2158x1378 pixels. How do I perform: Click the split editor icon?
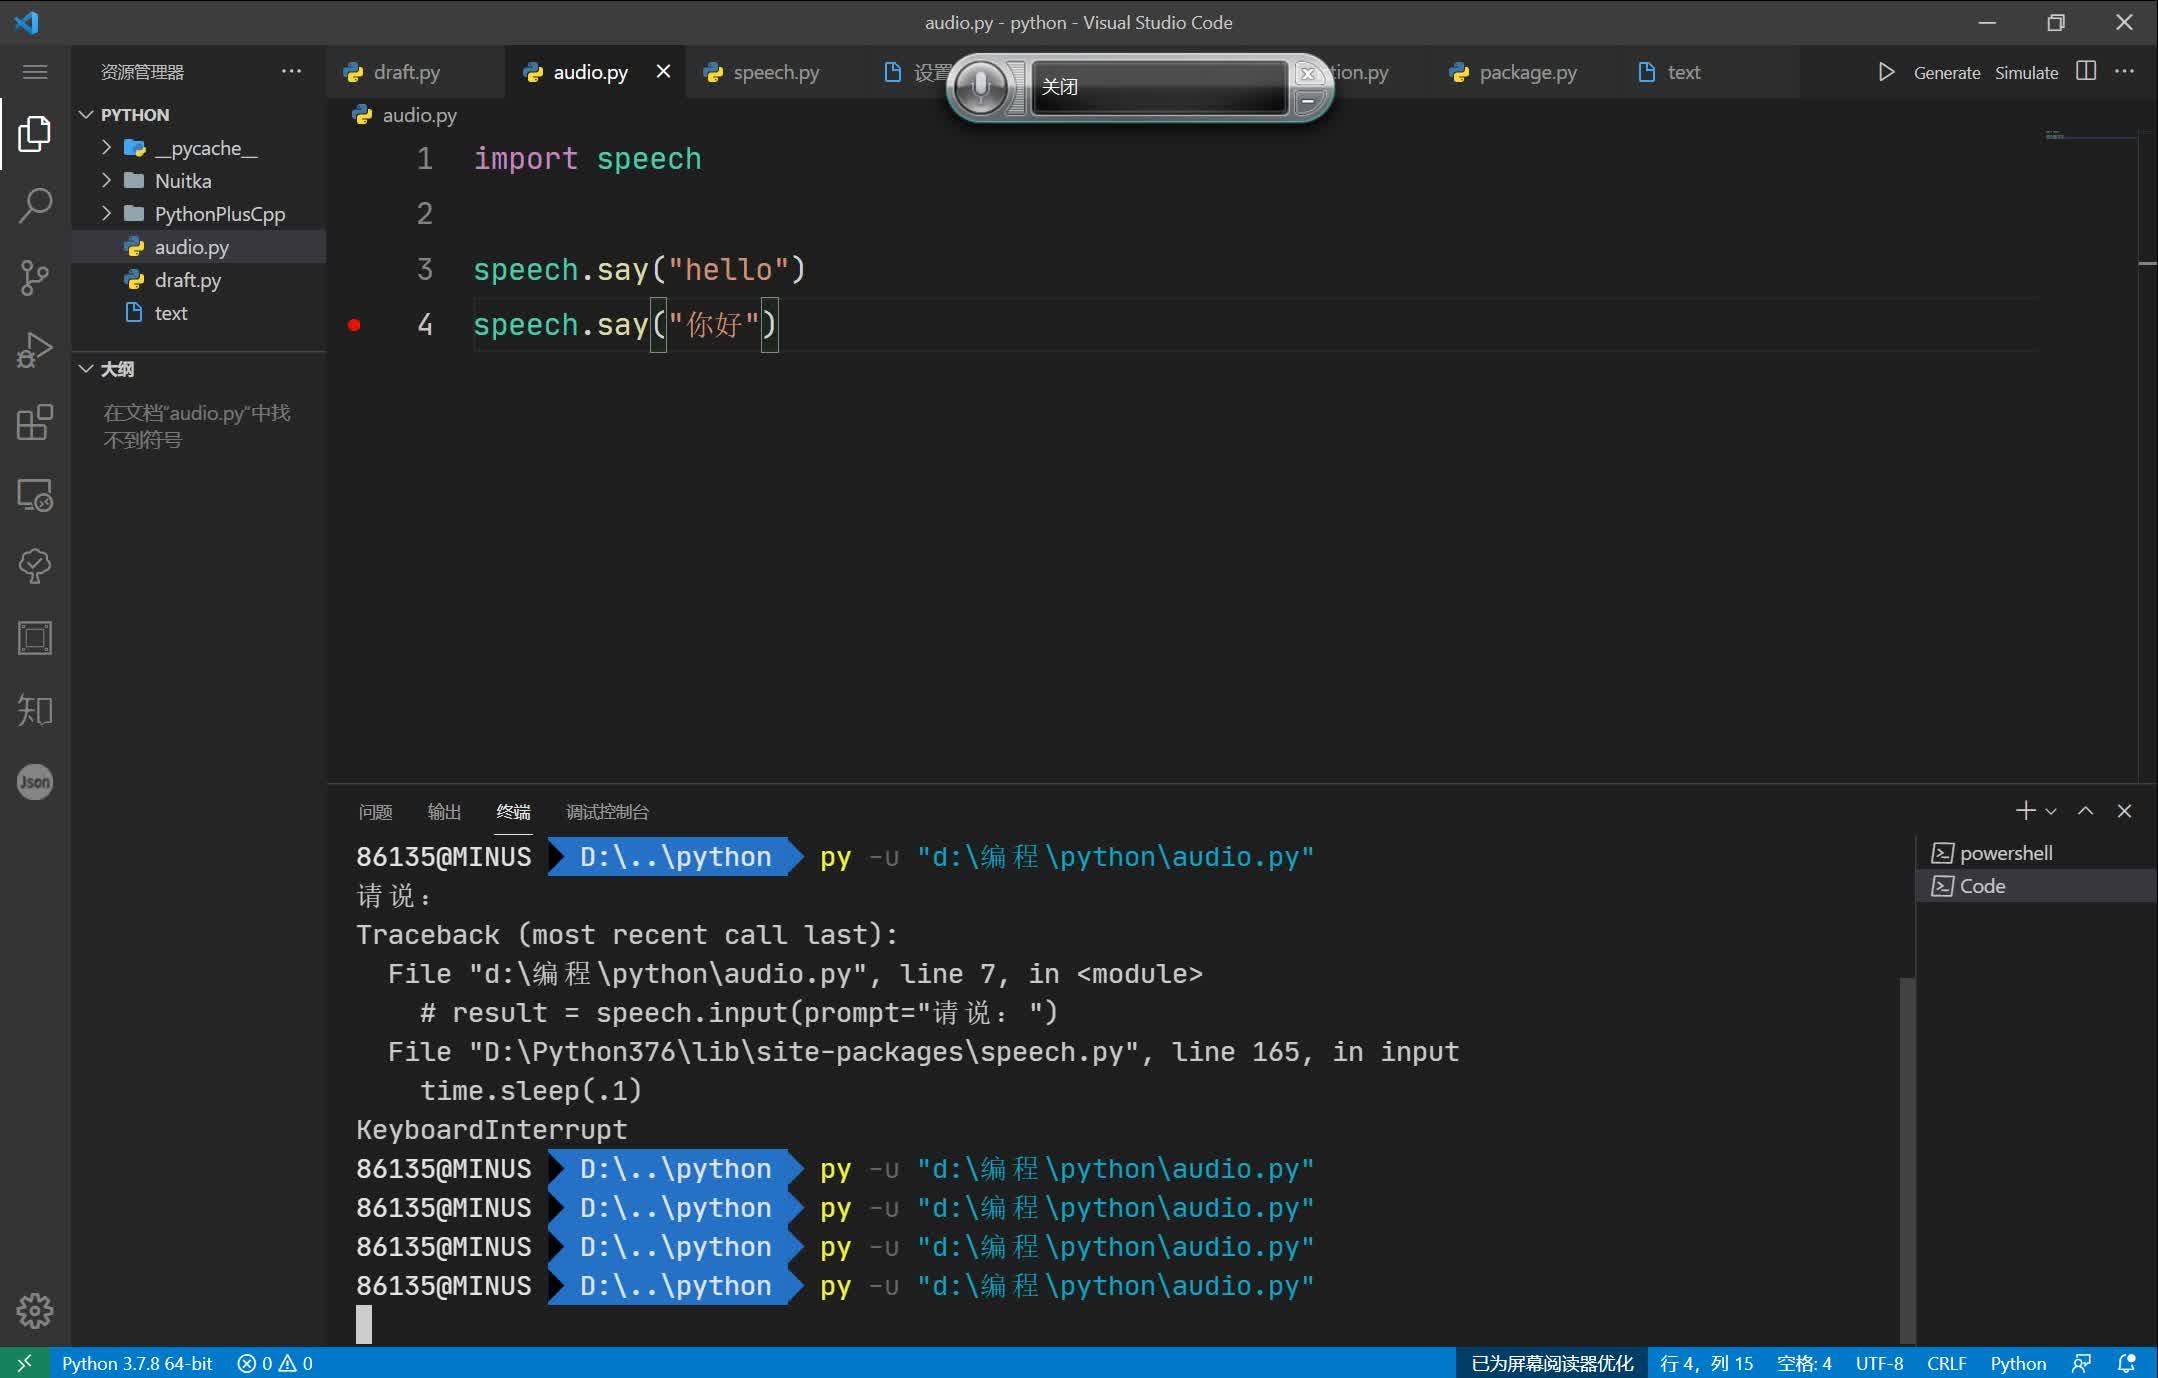coord(2085,72)
